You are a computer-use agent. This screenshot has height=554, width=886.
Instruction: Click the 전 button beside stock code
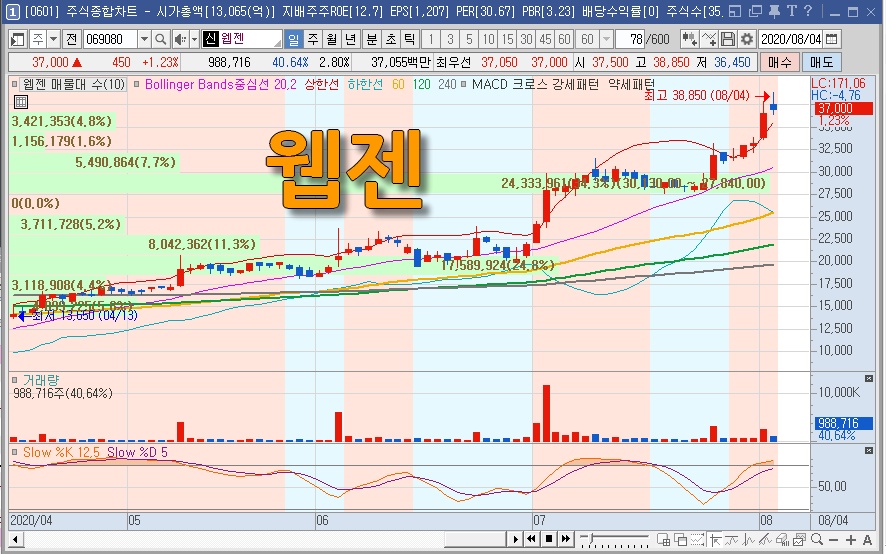click(x=71, y=39)
